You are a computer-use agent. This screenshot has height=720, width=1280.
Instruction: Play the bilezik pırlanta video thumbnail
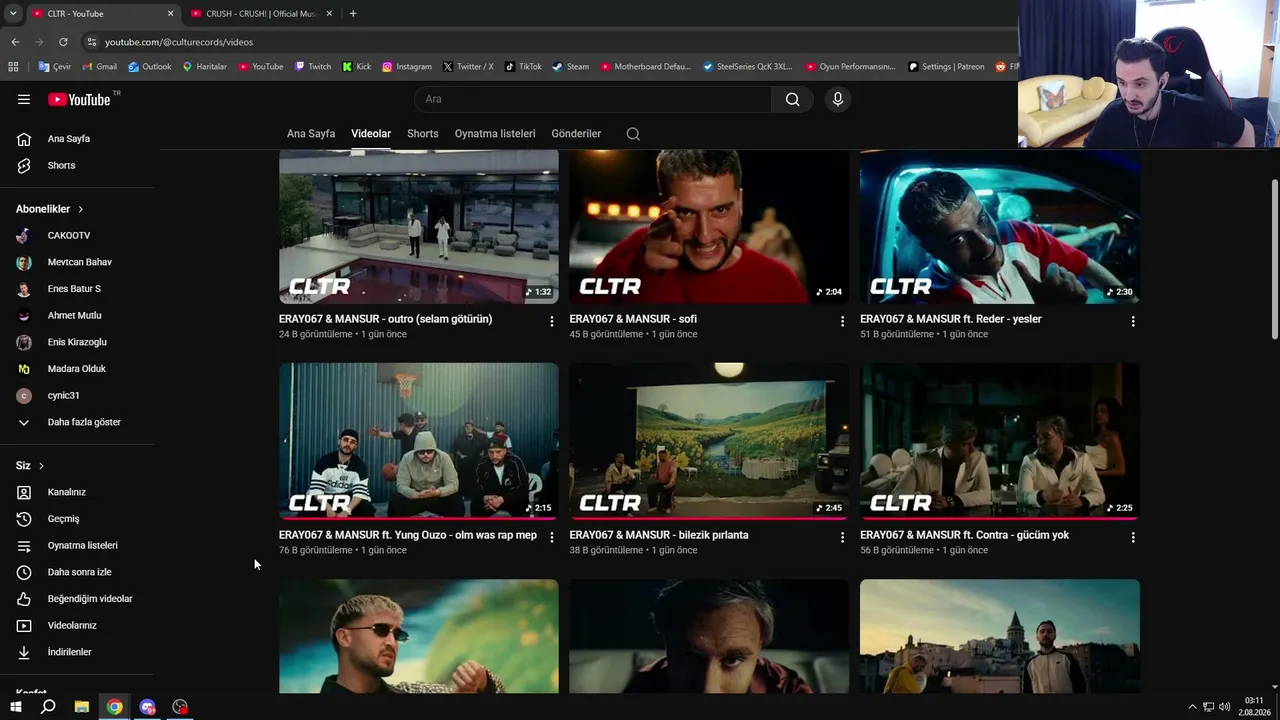709,441
